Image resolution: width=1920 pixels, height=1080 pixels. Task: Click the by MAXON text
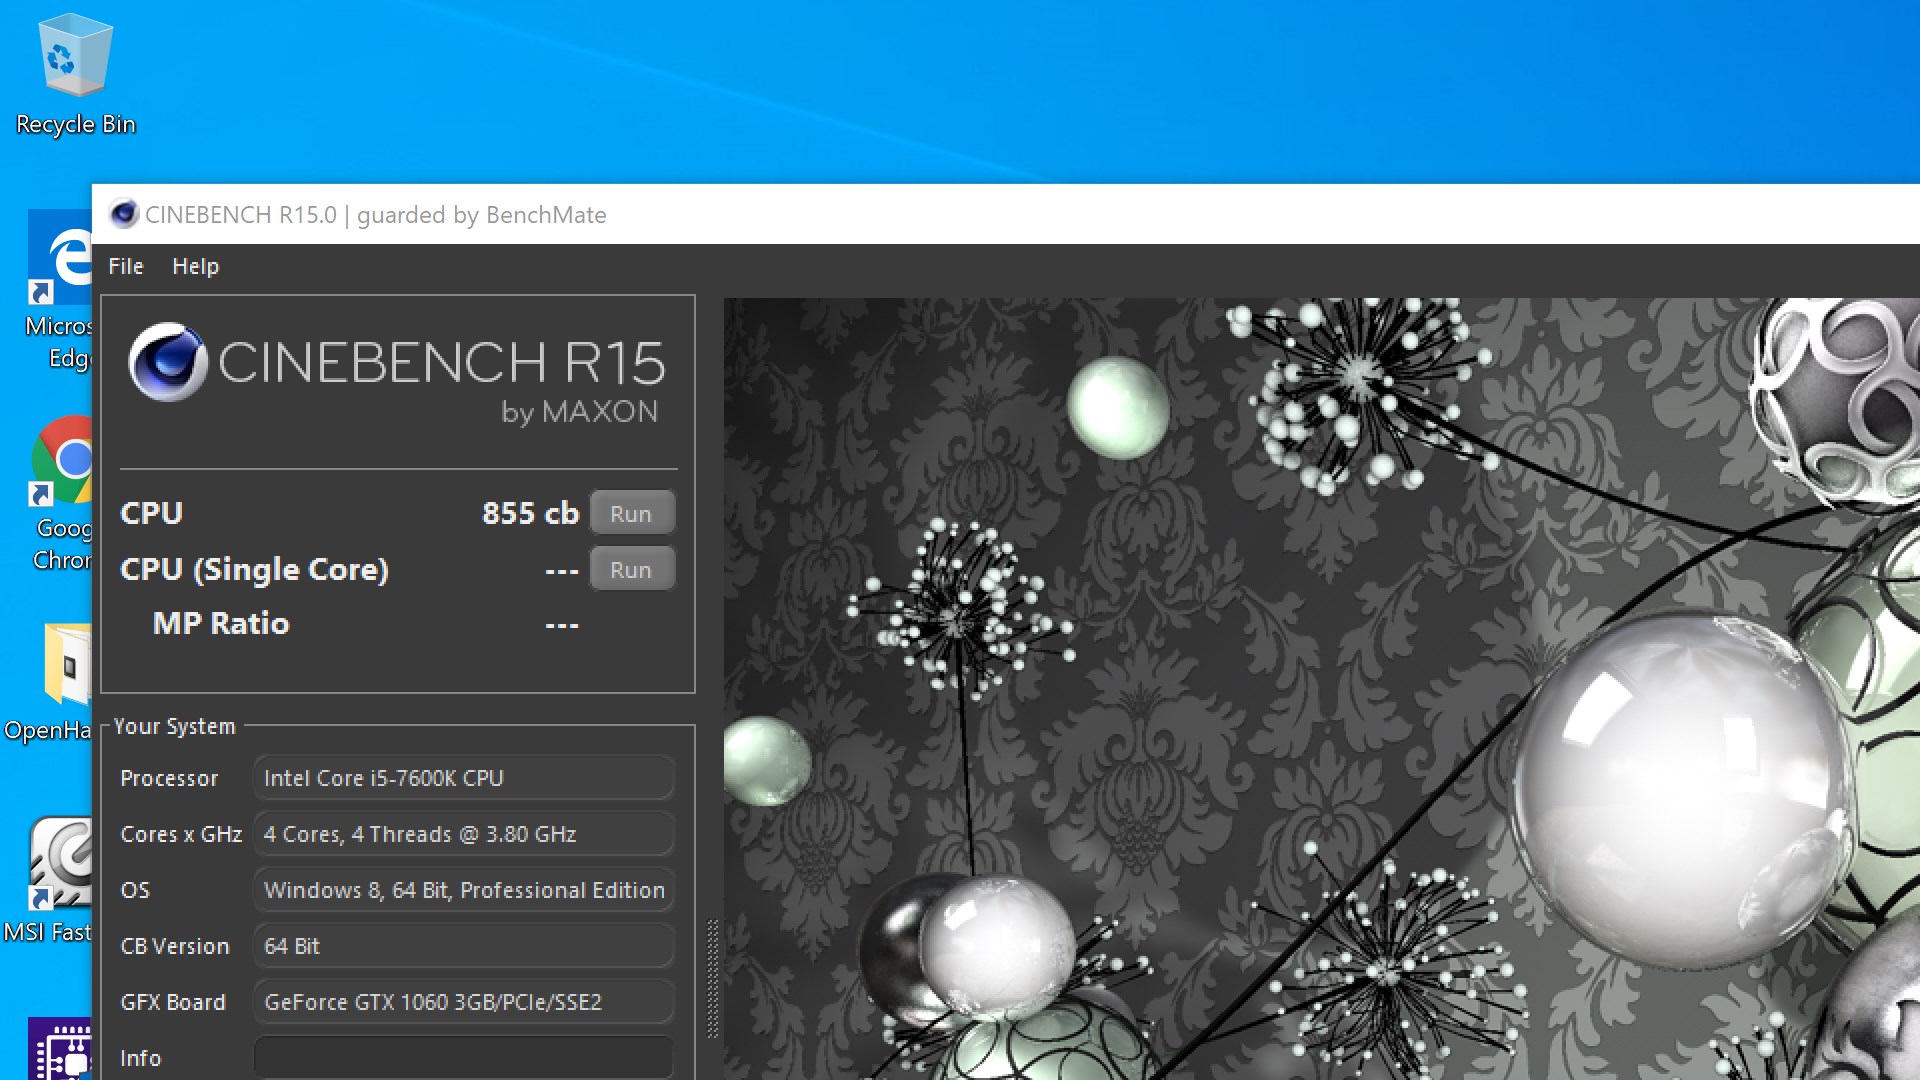coord(580,412)
